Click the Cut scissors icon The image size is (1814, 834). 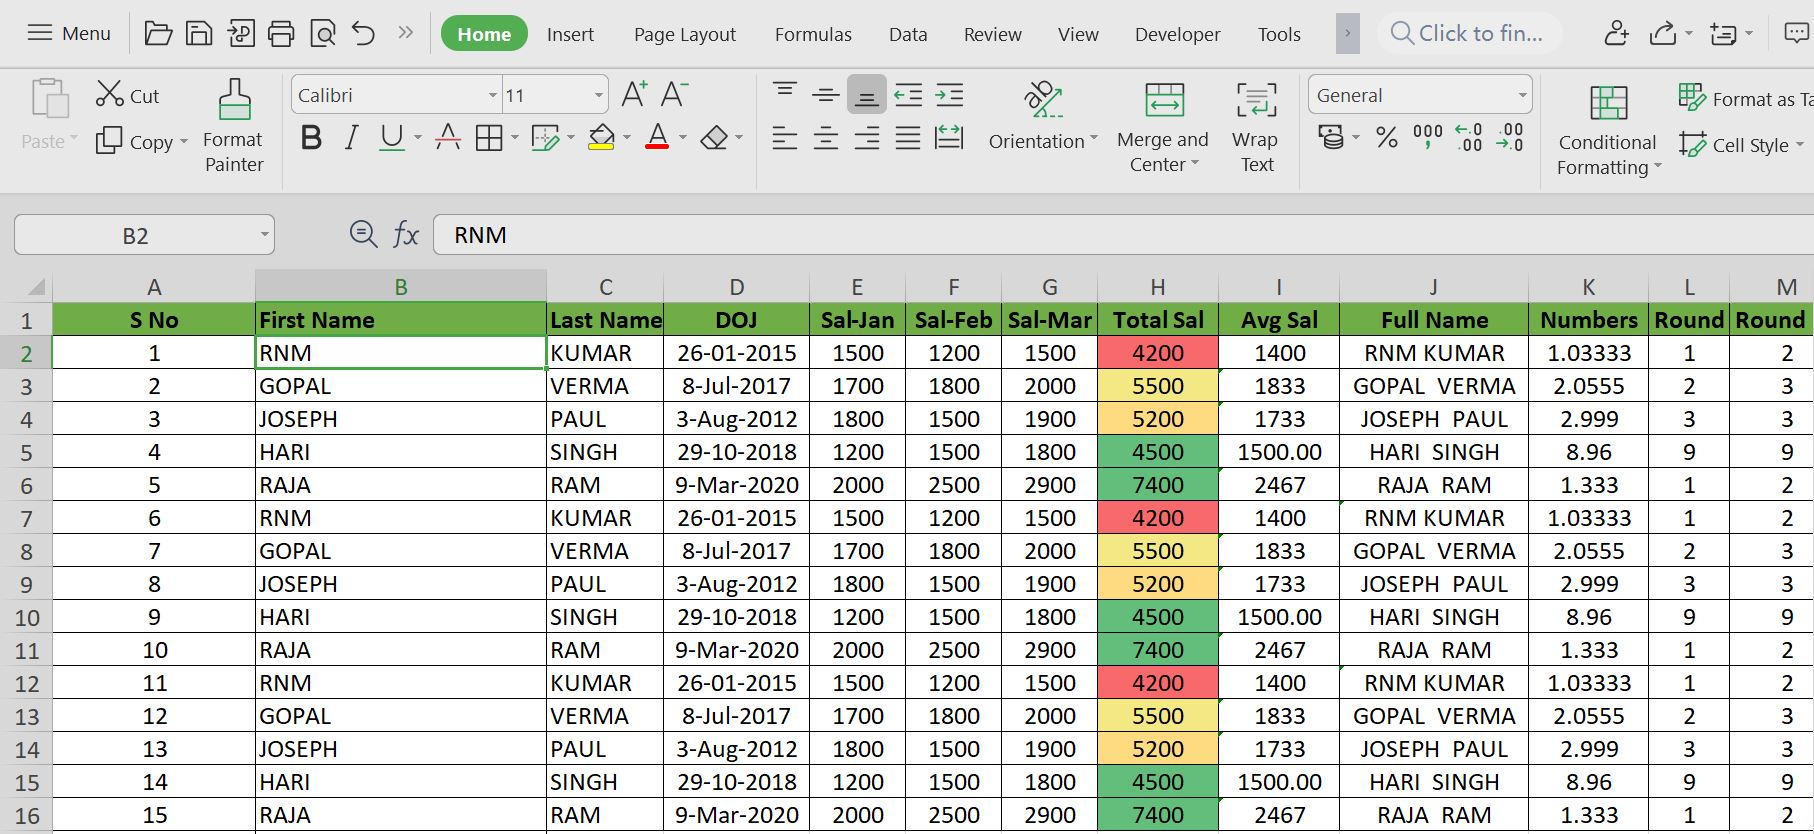109,94
